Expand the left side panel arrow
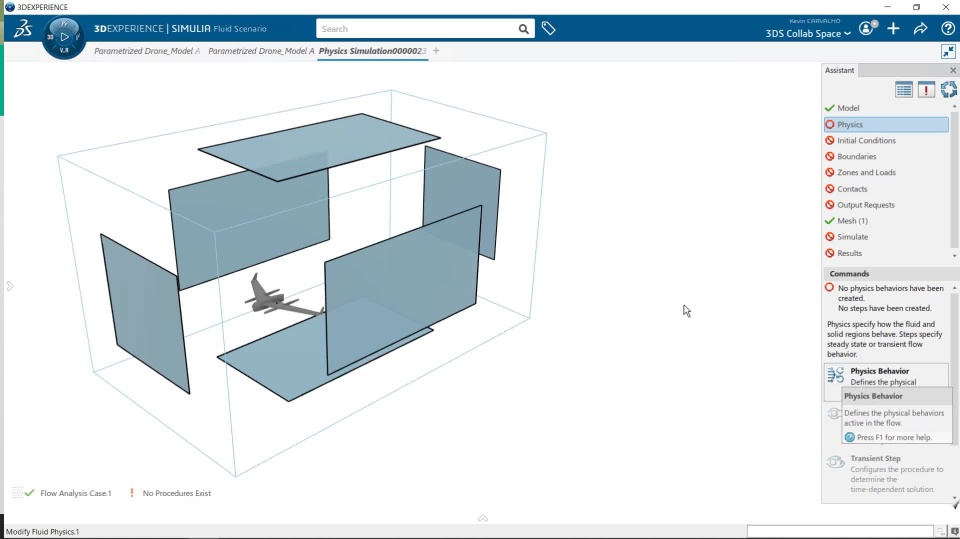The height and width of the screenshot is (539, 960). [10, 286]
